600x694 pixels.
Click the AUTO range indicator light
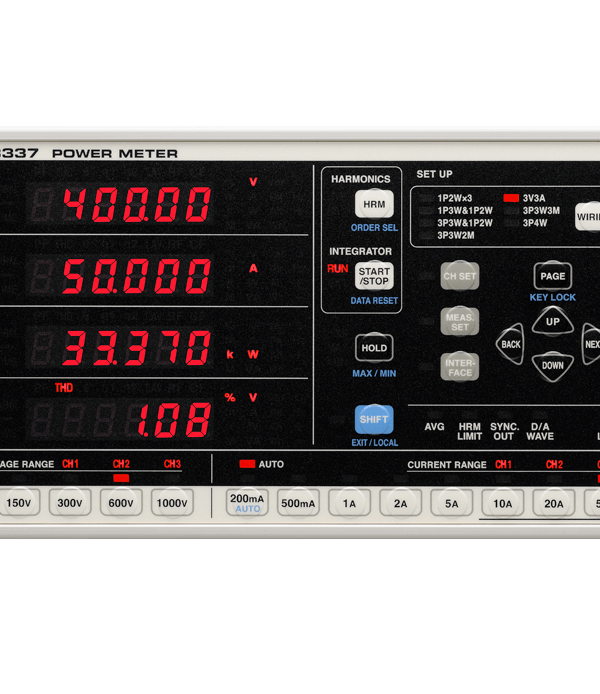click(x=247, y=464)
